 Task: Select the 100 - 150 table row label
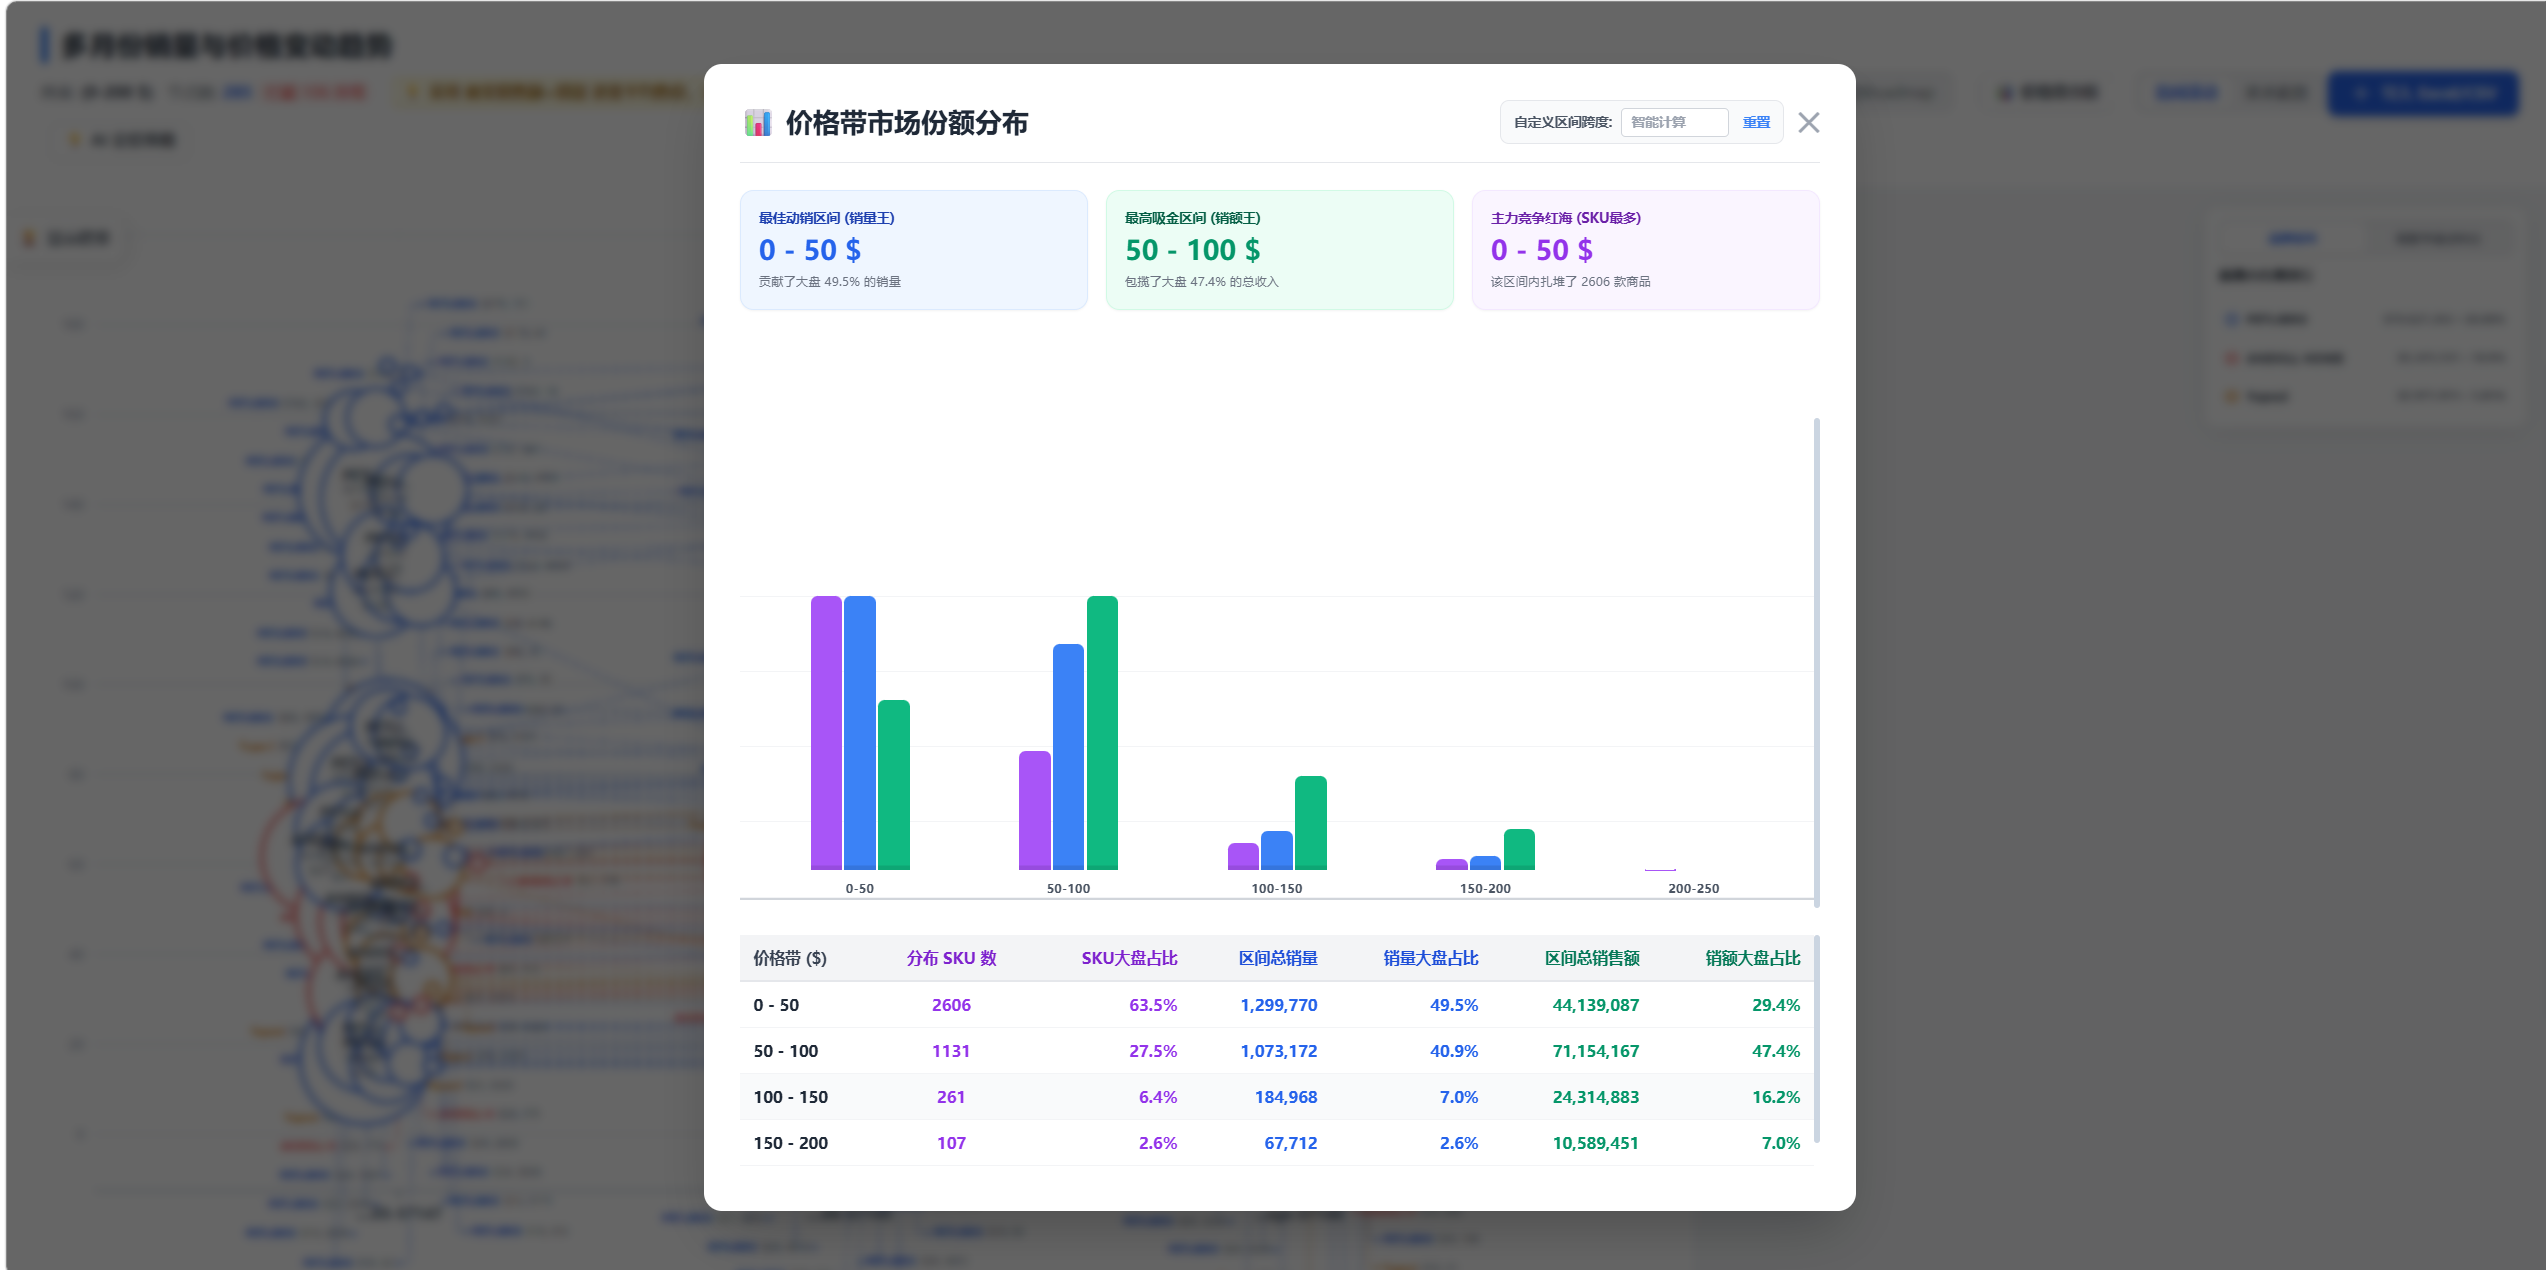click(x=791, y=1097)
